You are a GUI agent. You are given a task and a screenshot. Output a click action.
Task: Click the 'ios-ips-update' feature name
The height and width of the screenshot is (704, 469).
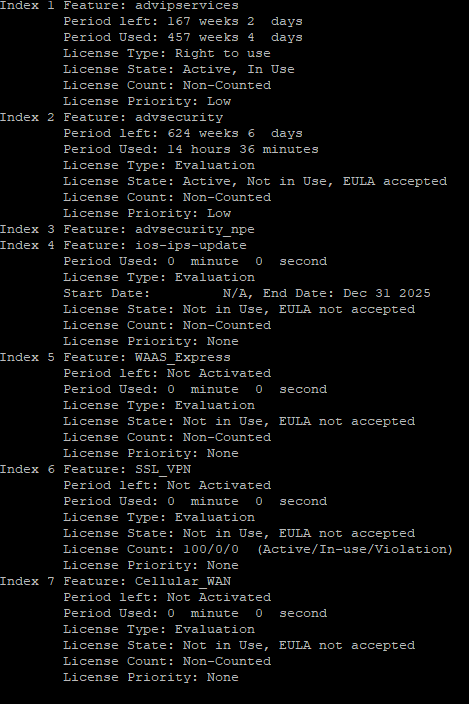pyautogui.click(x=191, y=246)
